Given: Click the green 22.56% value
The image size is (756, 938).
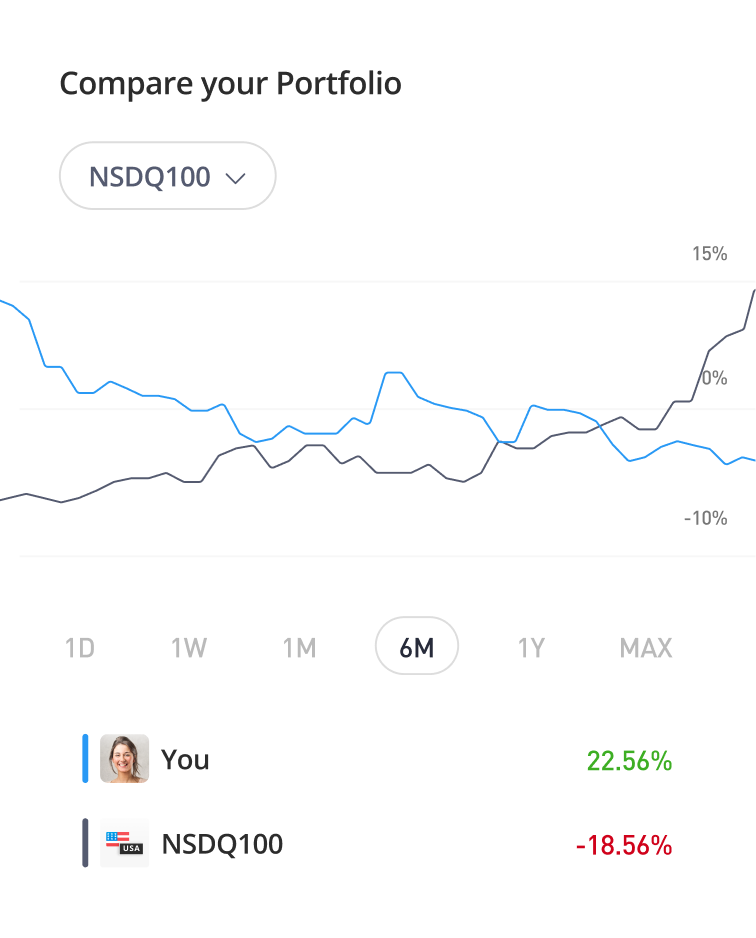Looking at the screenshot, I should click(x=629, y=761).
